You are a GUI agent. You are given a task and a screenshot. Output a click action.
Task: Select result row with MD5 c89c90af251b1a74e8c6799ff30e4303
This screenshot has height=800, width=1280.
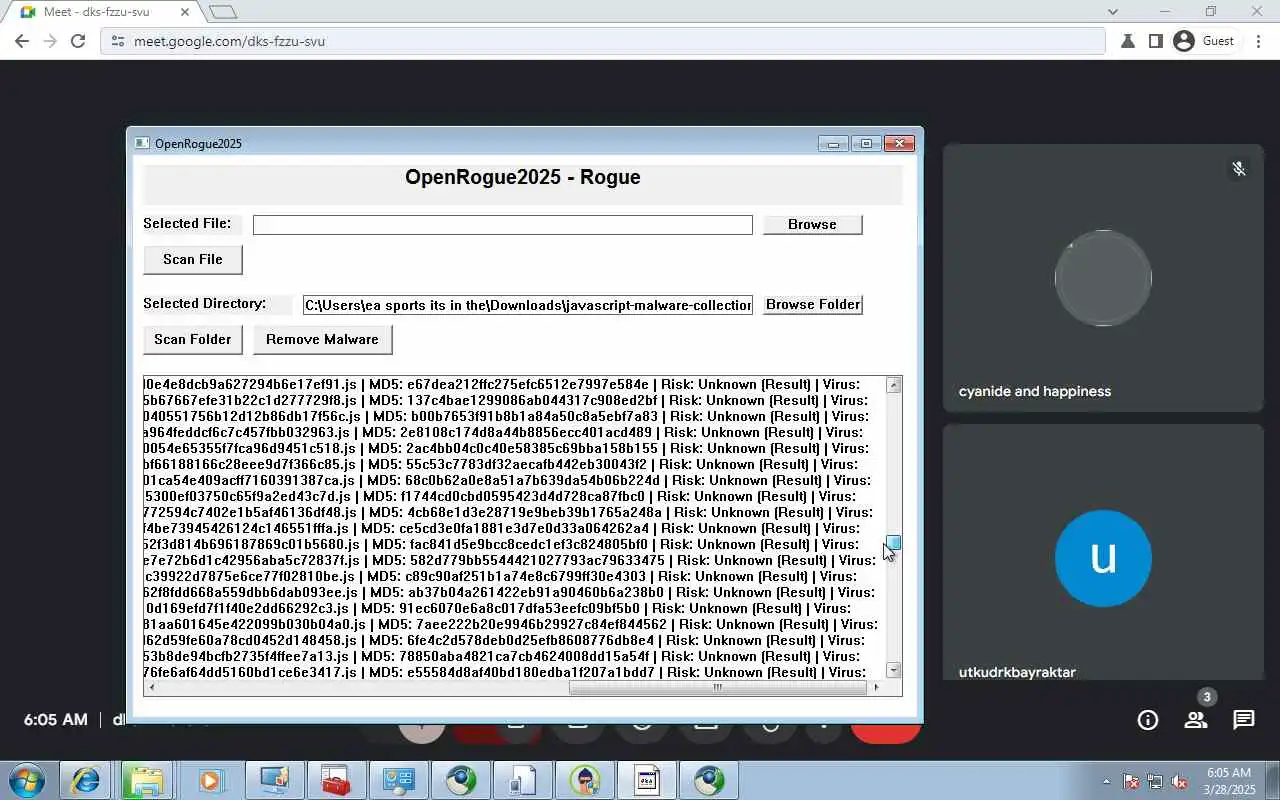pos(515,576)
